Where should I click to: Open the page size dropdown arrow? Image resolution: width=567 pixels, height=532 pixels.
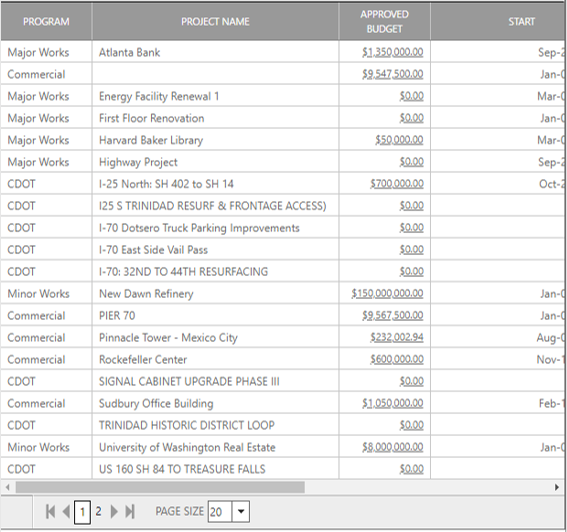coord(241,511)
